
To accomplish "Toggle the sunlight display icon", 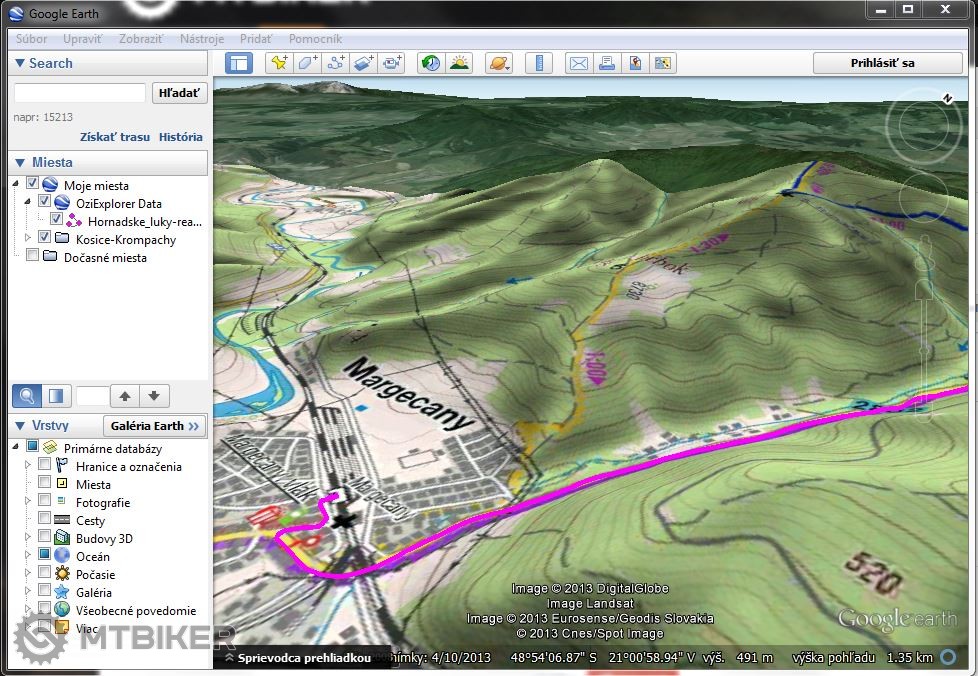I will (459, 63).
